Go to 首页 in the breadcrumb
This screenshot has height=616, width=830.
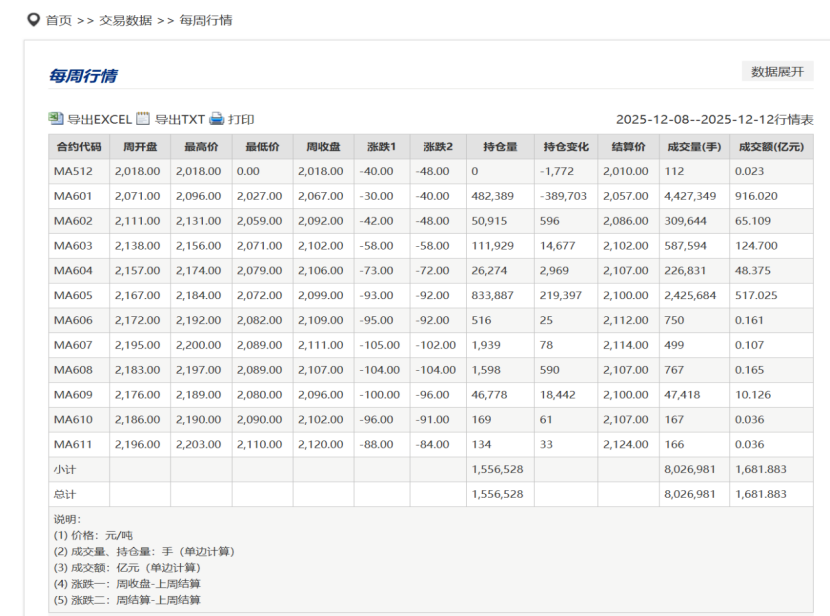click(x=59, y=20)
